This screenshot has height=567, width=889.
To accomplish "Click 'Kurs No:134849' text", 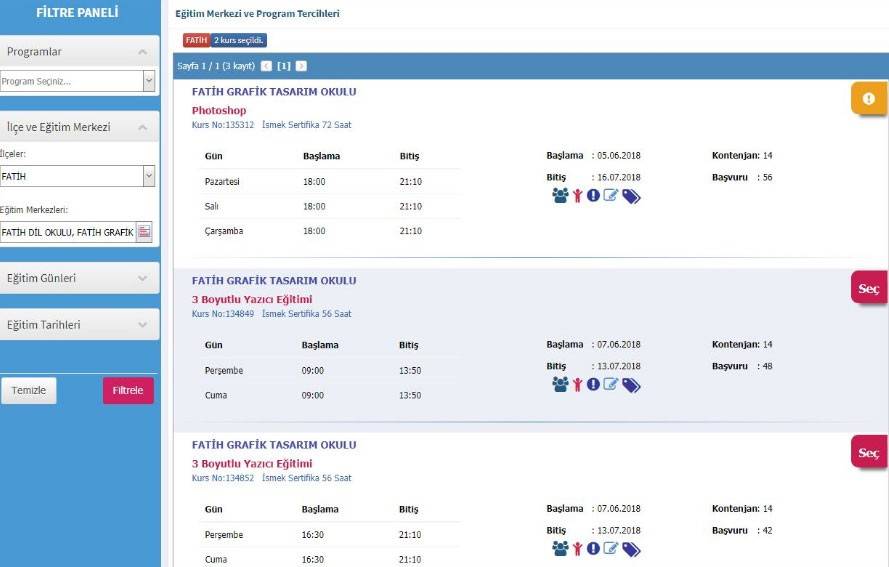I will tap(223, 314).
